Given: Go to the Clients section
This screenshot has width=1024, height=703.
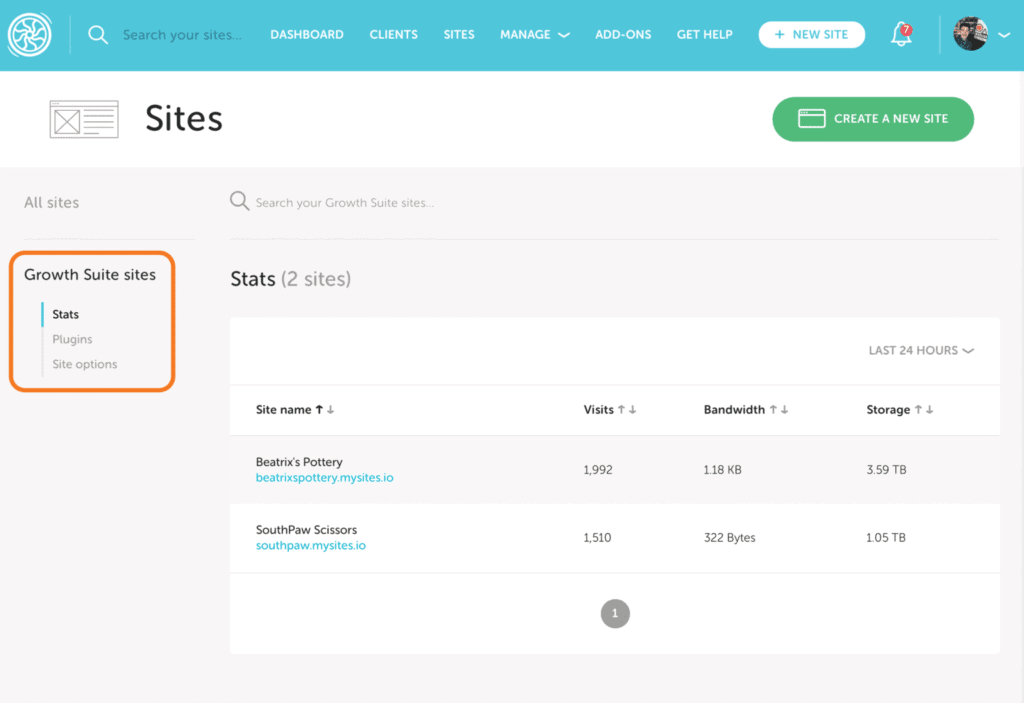Looking at the screenshot, I should click(393, 34).
